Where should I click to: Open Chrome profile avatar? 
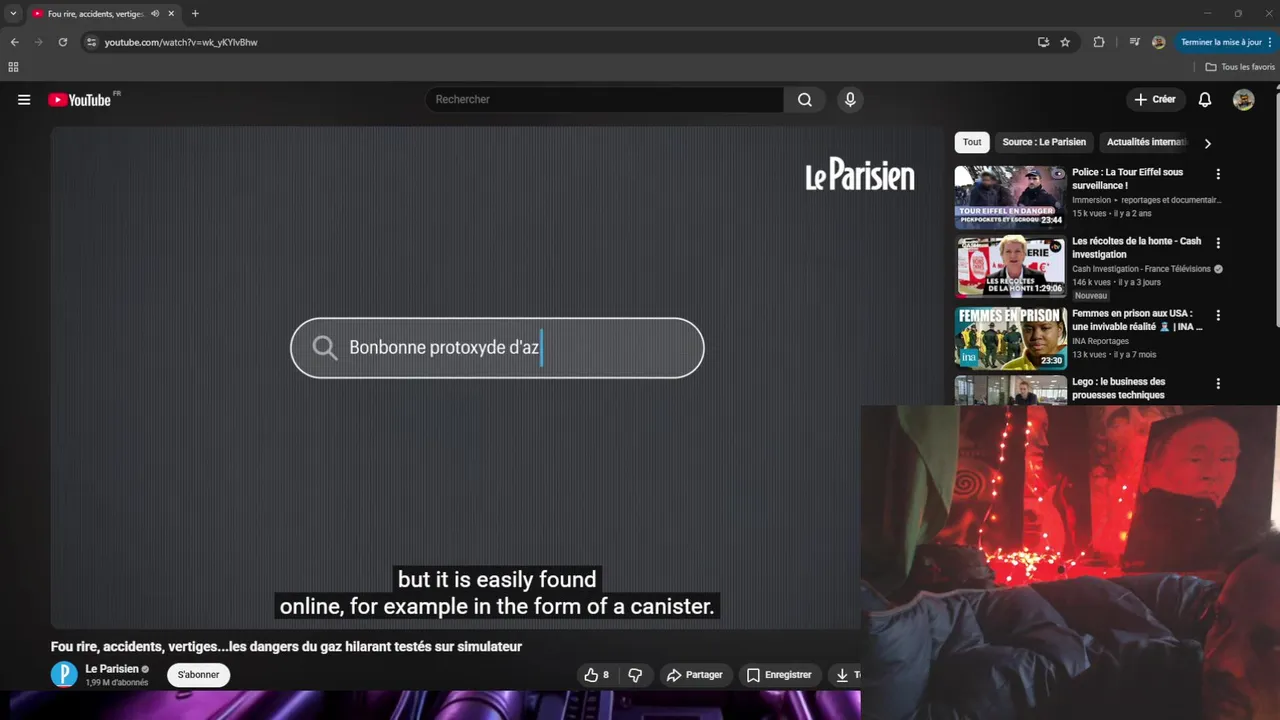pos(1158,42)
